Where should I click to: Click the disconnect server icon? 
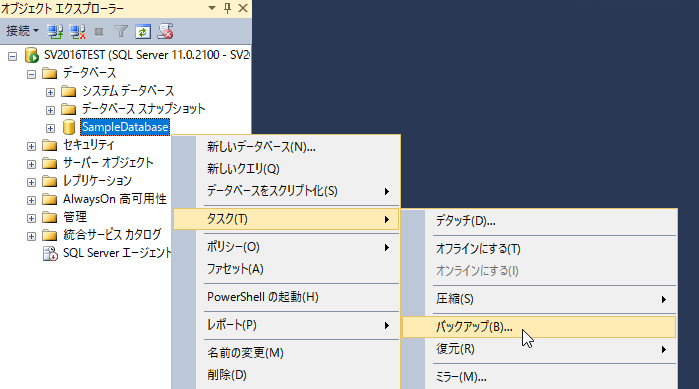pyautogui.click(x=78, y=32)
